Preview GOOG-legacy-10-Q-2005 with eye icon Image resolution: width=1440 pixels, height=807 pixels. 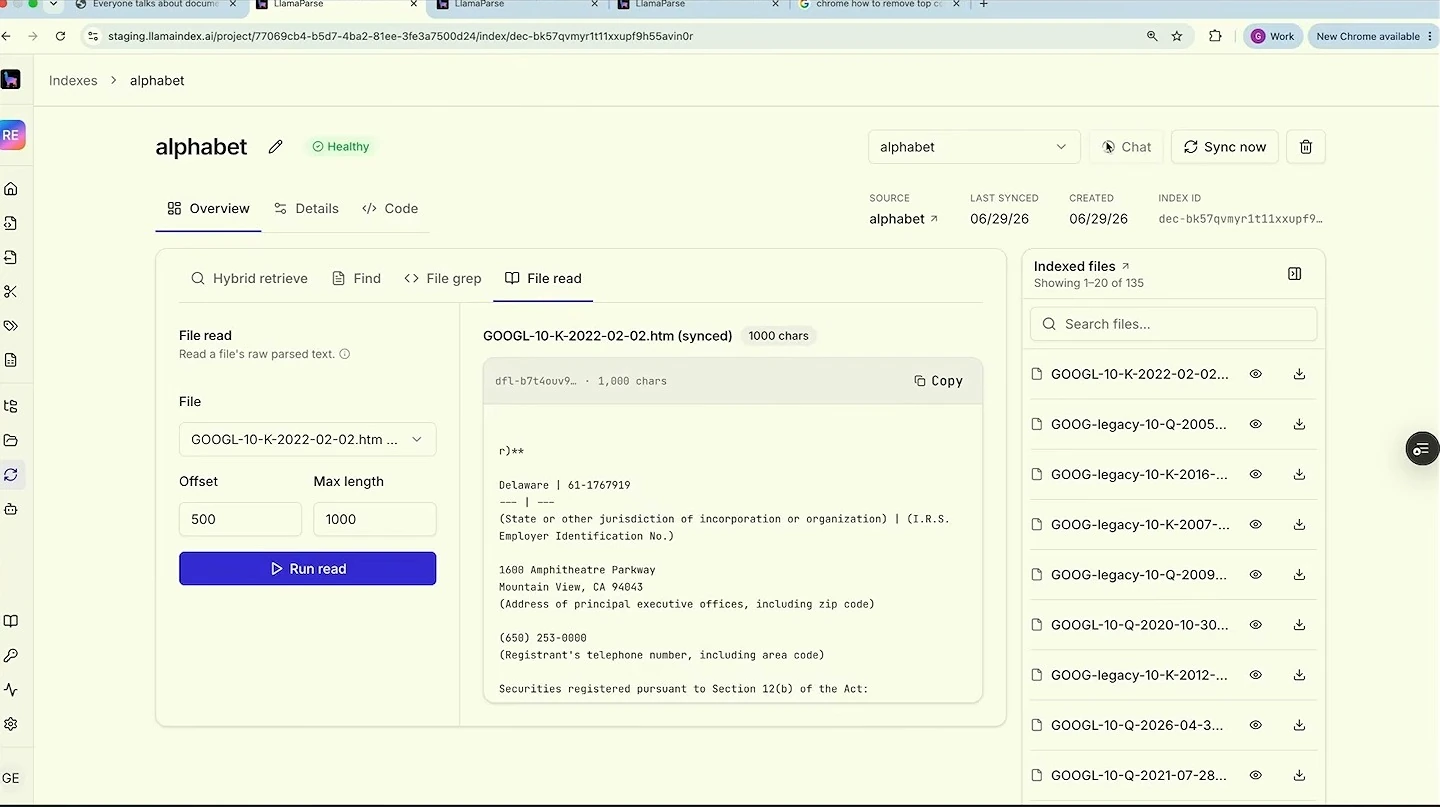coord(1255,424)
